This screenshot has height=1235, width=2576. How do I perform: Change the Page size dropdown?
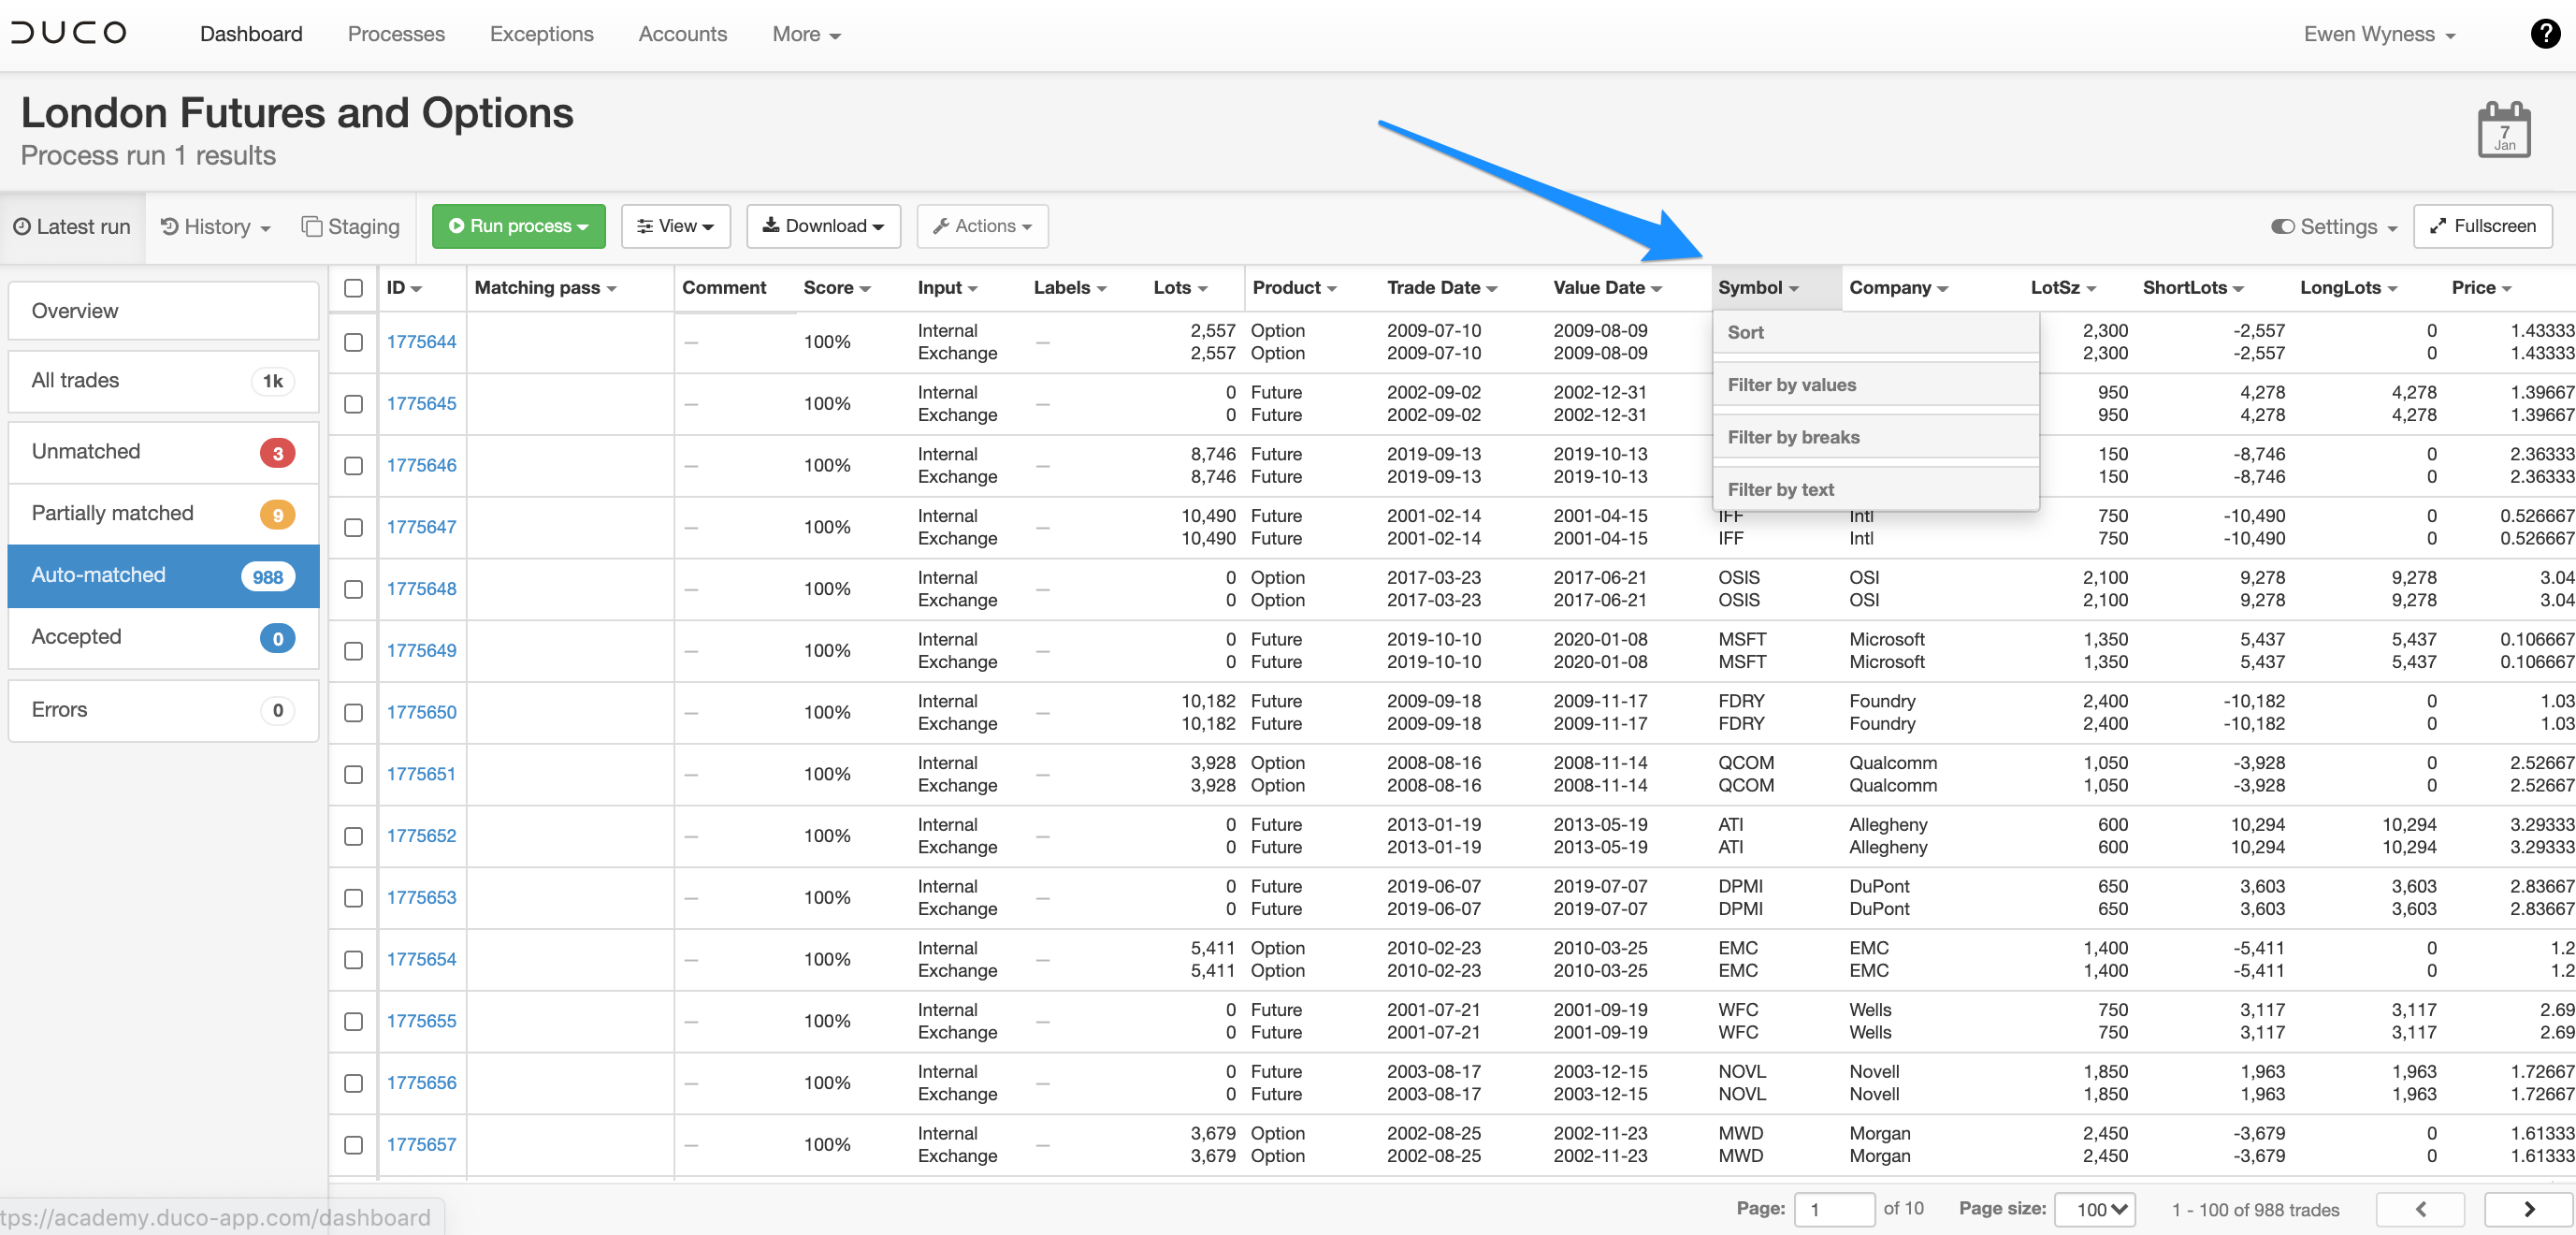(x=2095, y=1209)
